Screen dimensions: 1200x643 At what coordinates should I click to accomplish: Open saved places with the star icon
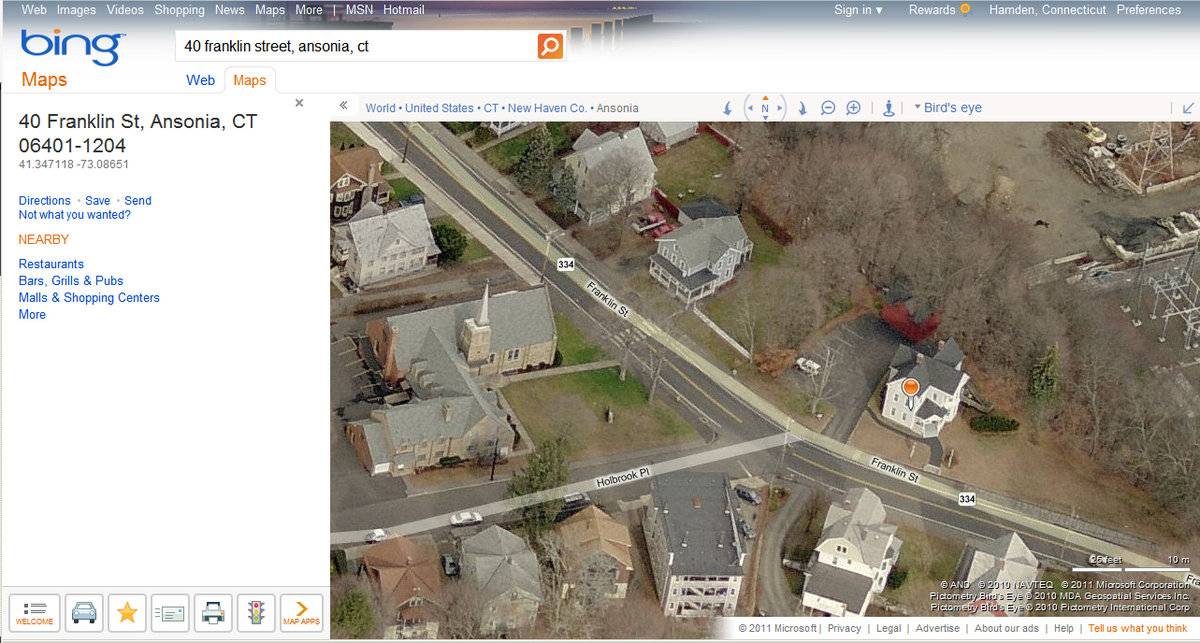coord(127,613)
